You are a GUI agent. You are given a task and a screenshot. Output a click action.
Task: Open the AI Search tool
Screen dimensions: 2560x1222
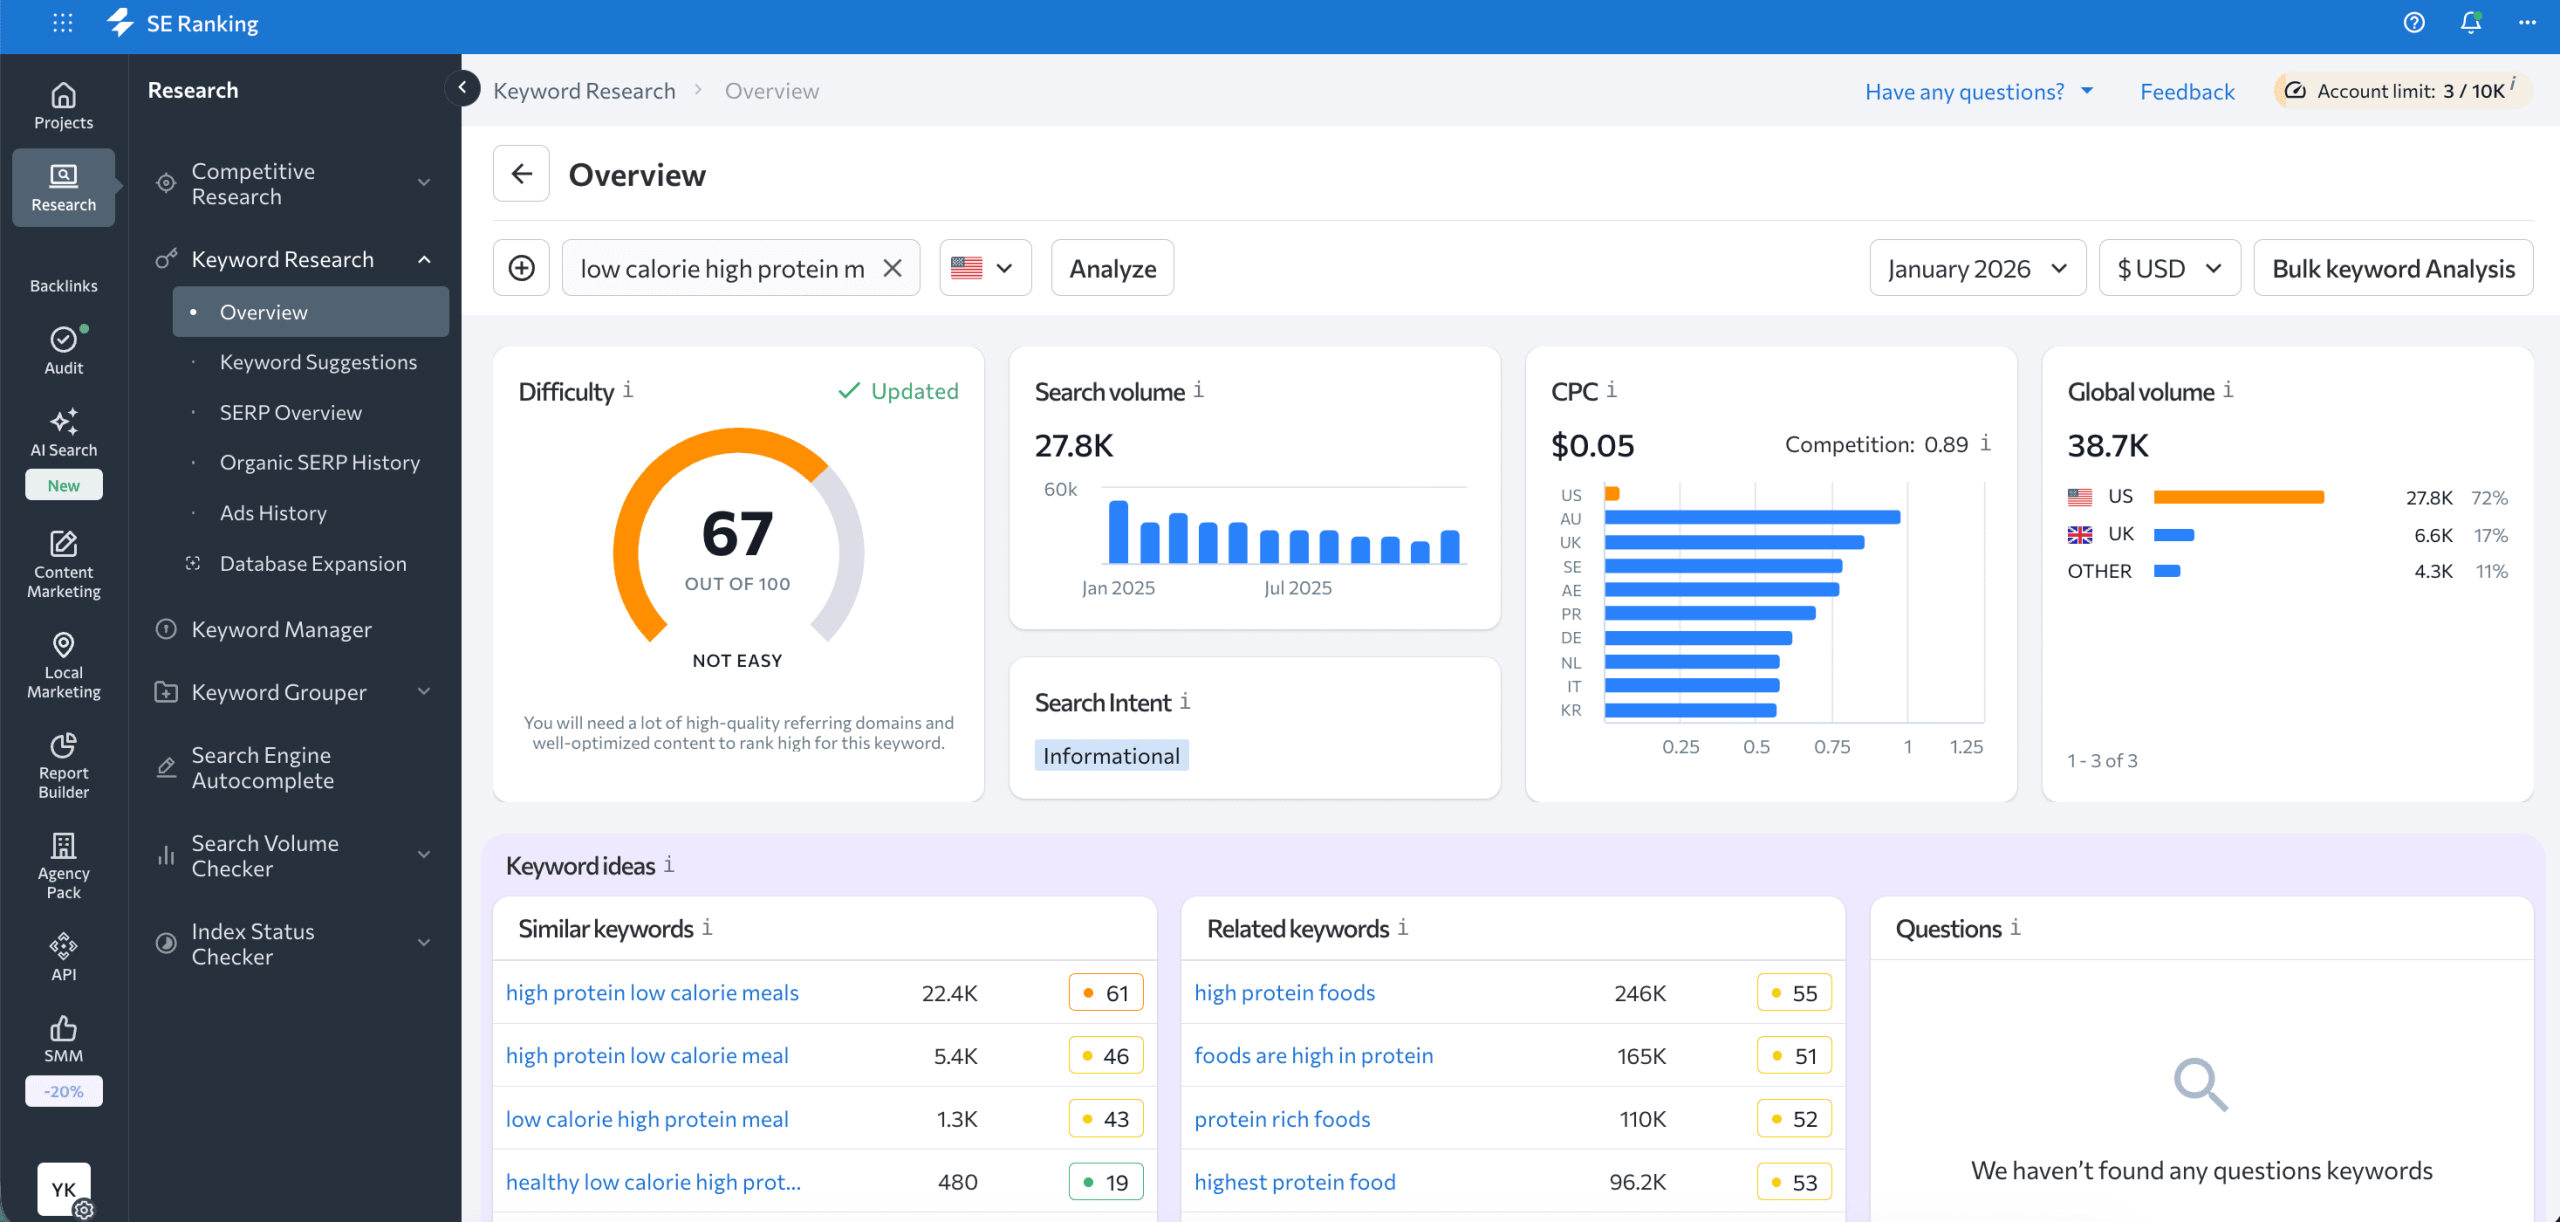click(63, 430)
